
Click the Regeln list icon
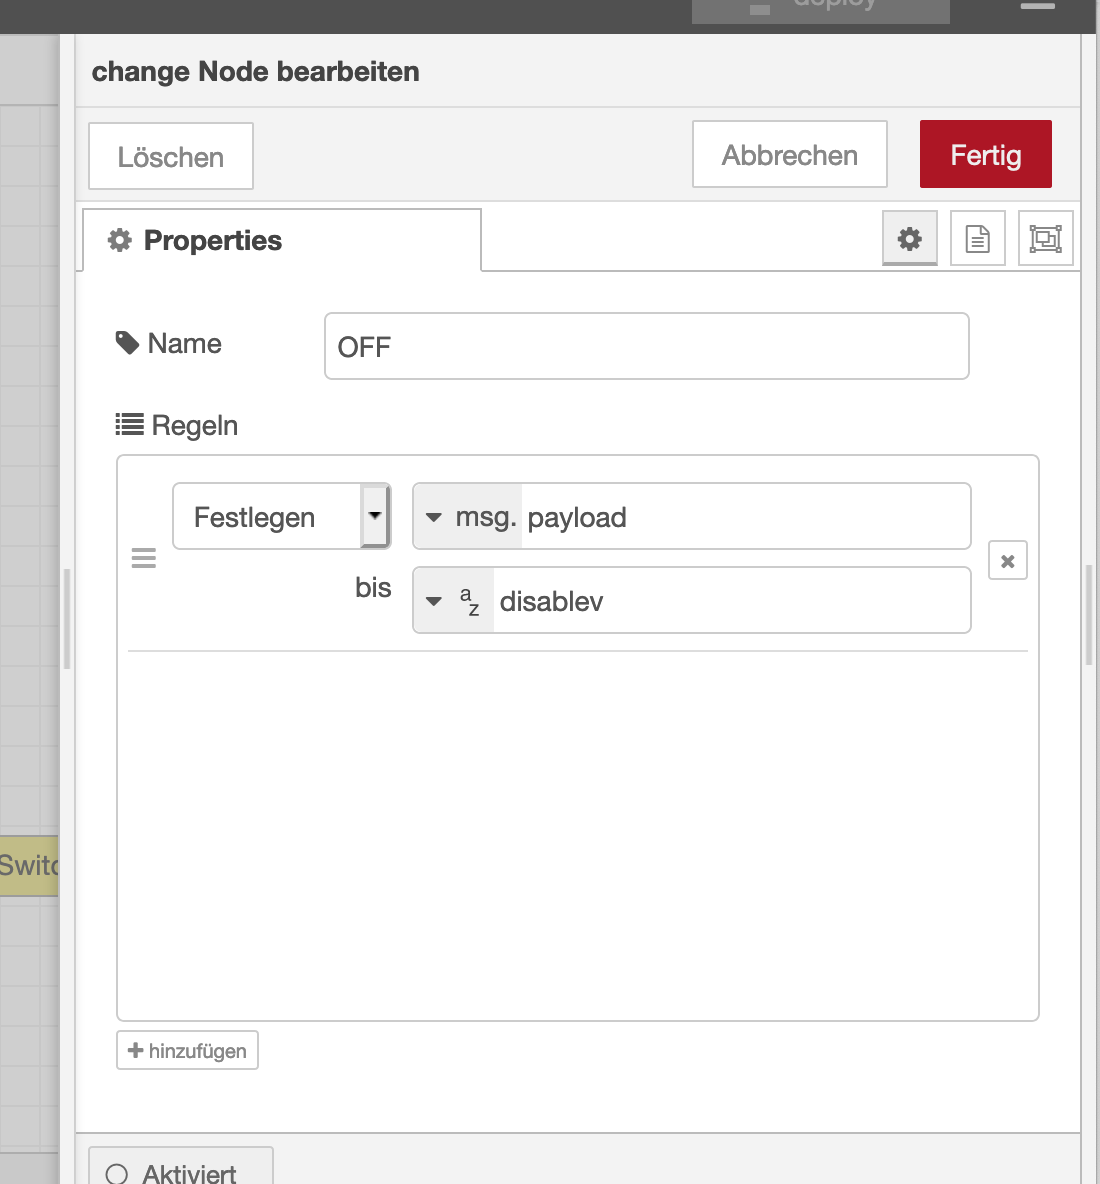[x=129, y=425]
